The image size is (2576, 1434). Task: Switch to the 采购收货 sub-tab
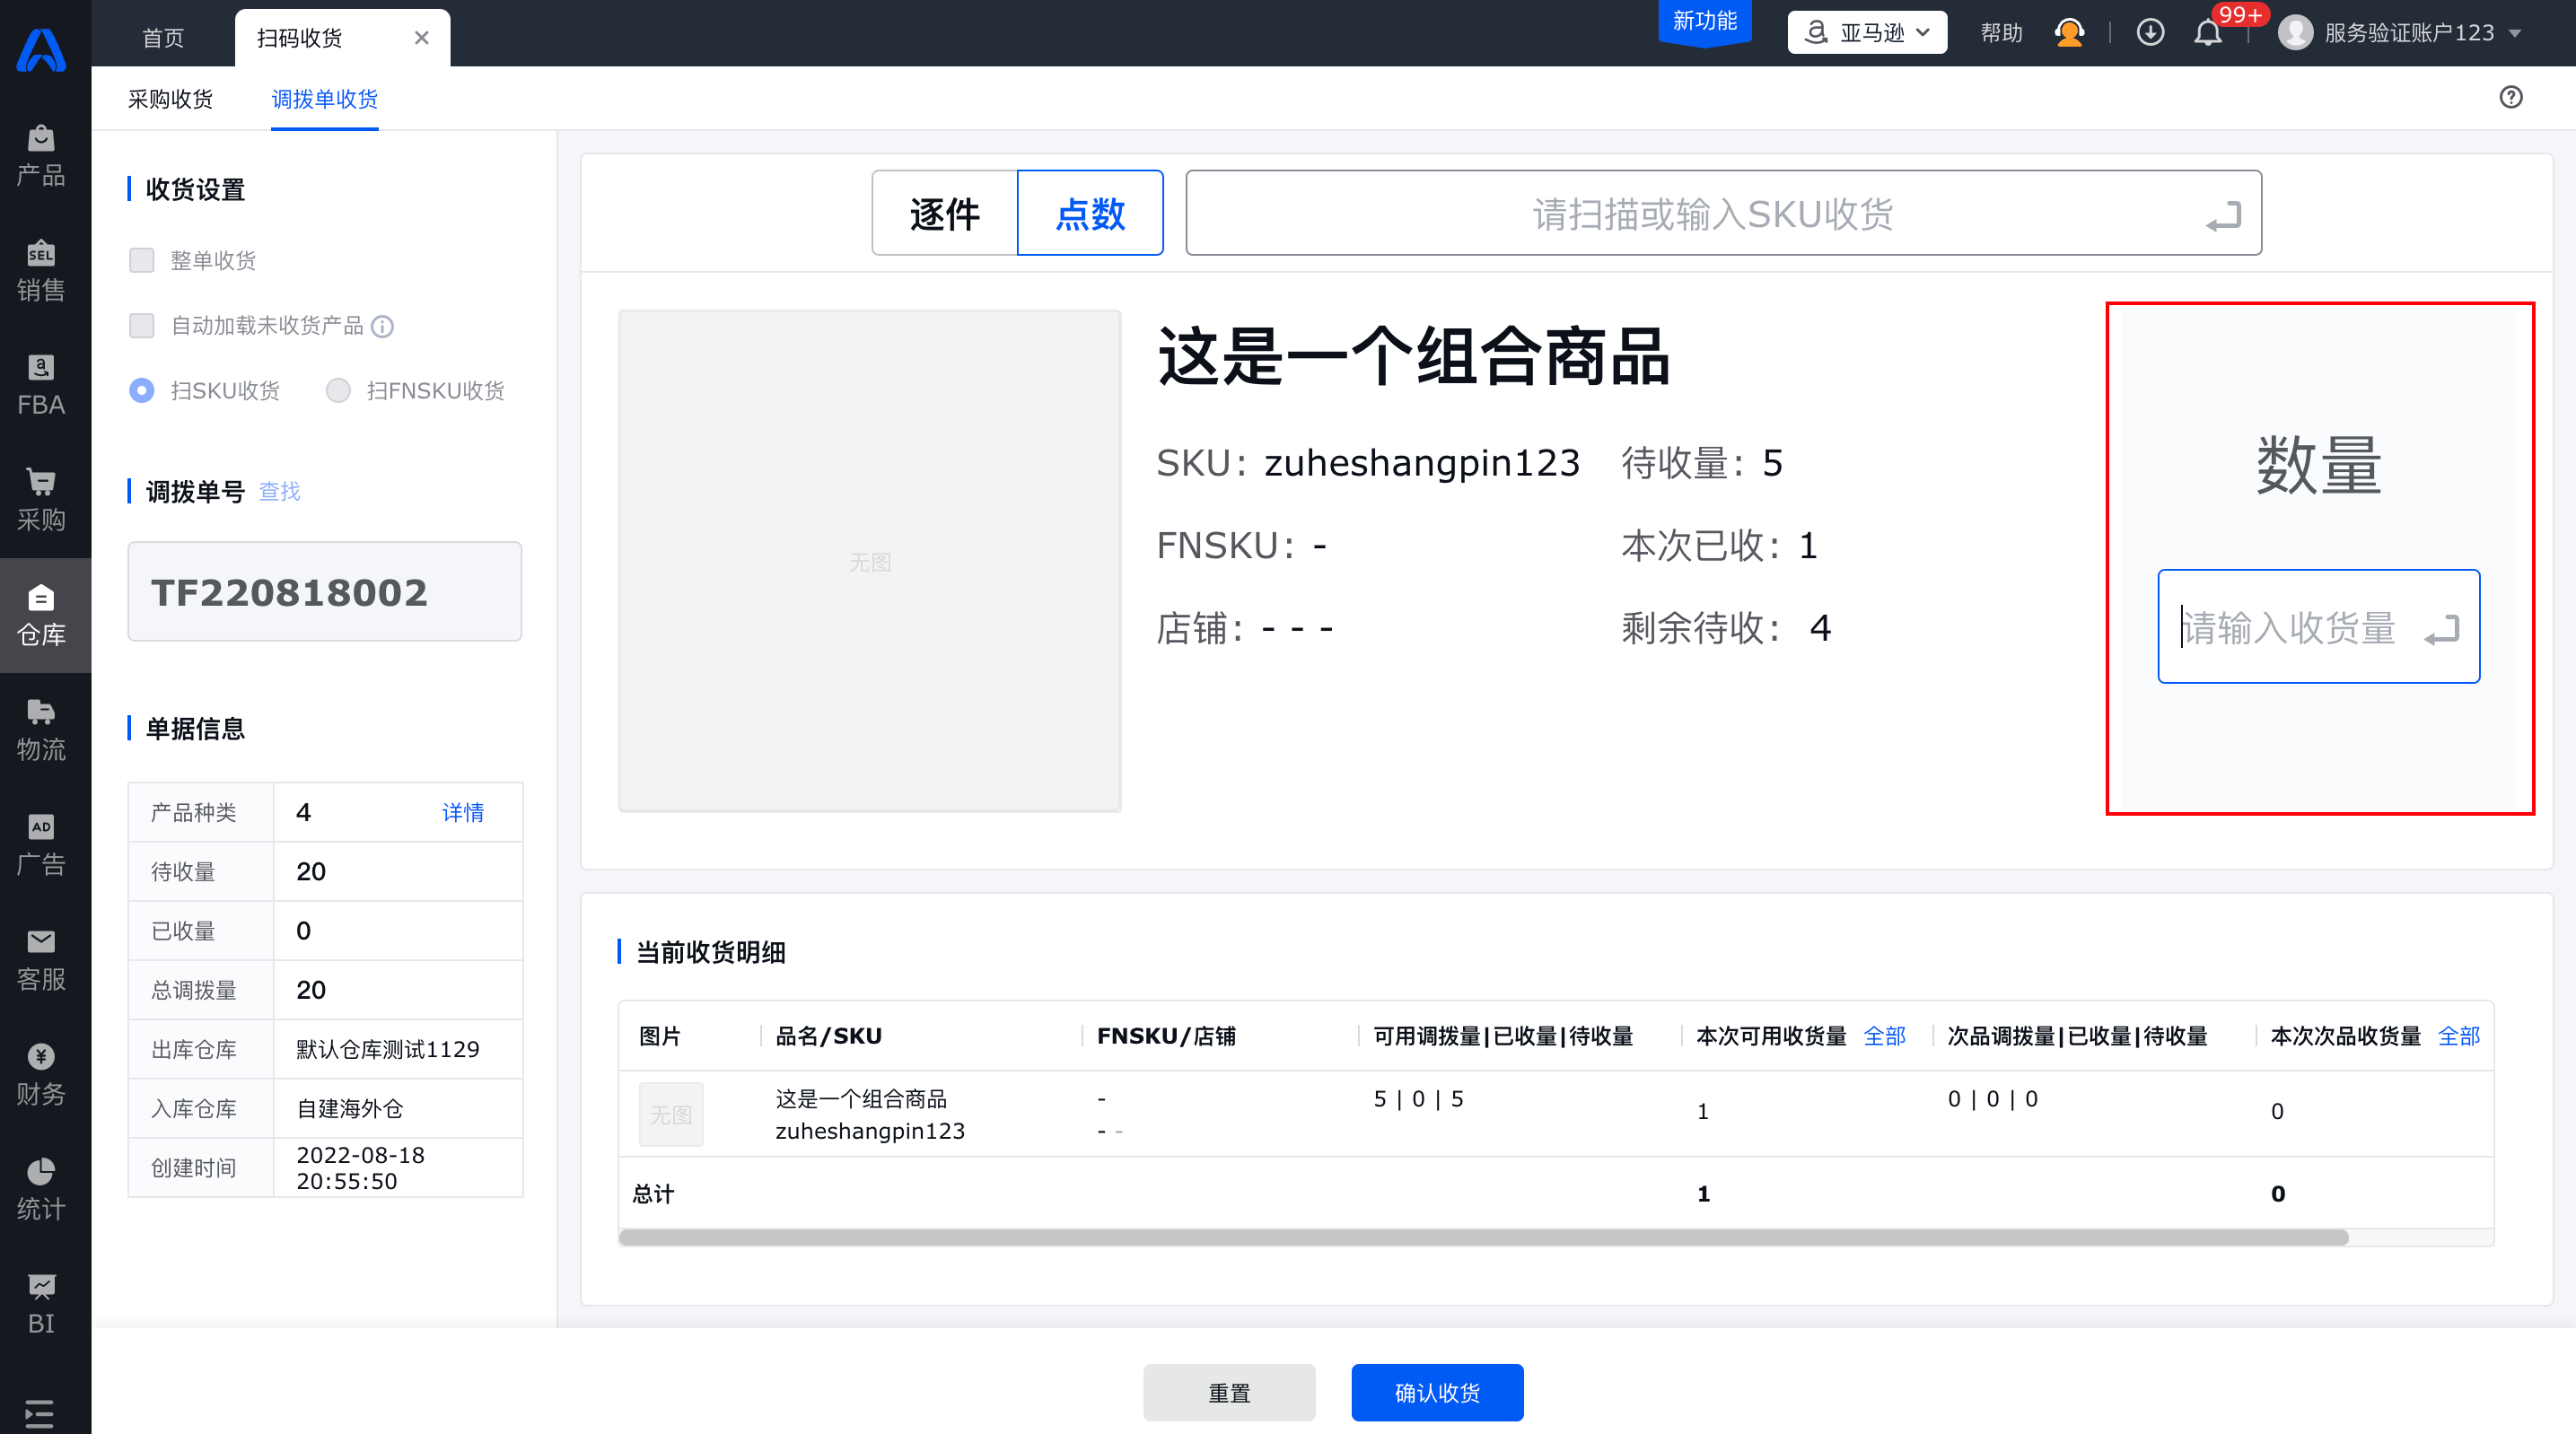click(170, 99)
